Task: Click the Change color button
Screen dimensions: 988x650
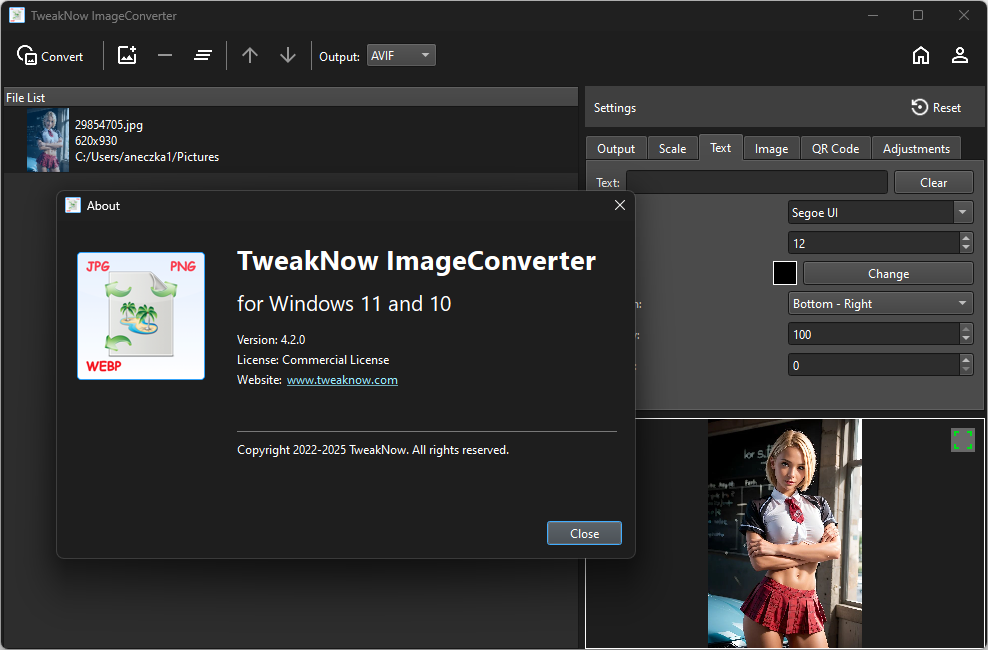Action: coord(888,273)
